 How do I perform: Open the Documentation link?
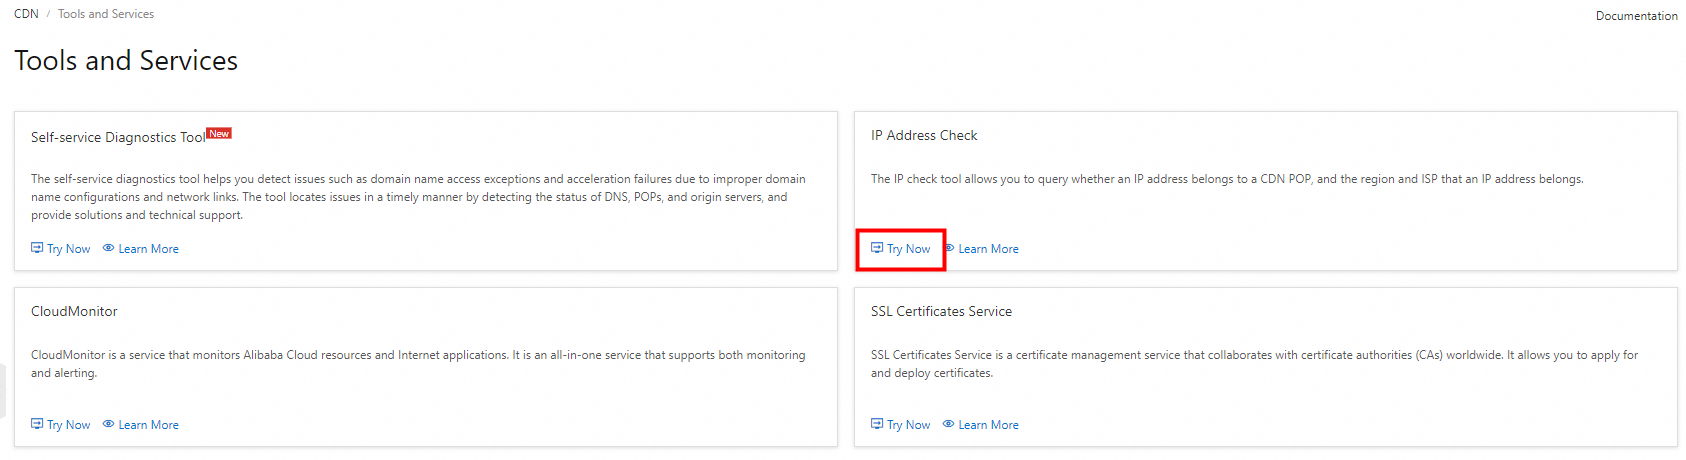[1636, 16]
